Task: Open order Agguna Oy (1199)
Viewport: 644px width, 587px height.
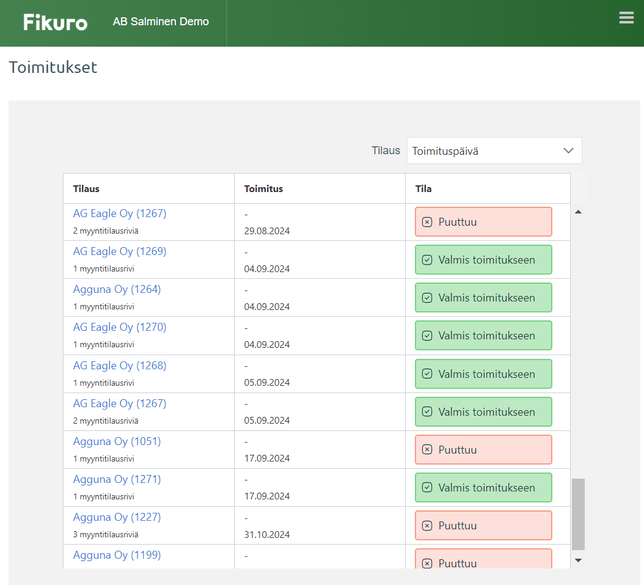Action: (117, 555)
